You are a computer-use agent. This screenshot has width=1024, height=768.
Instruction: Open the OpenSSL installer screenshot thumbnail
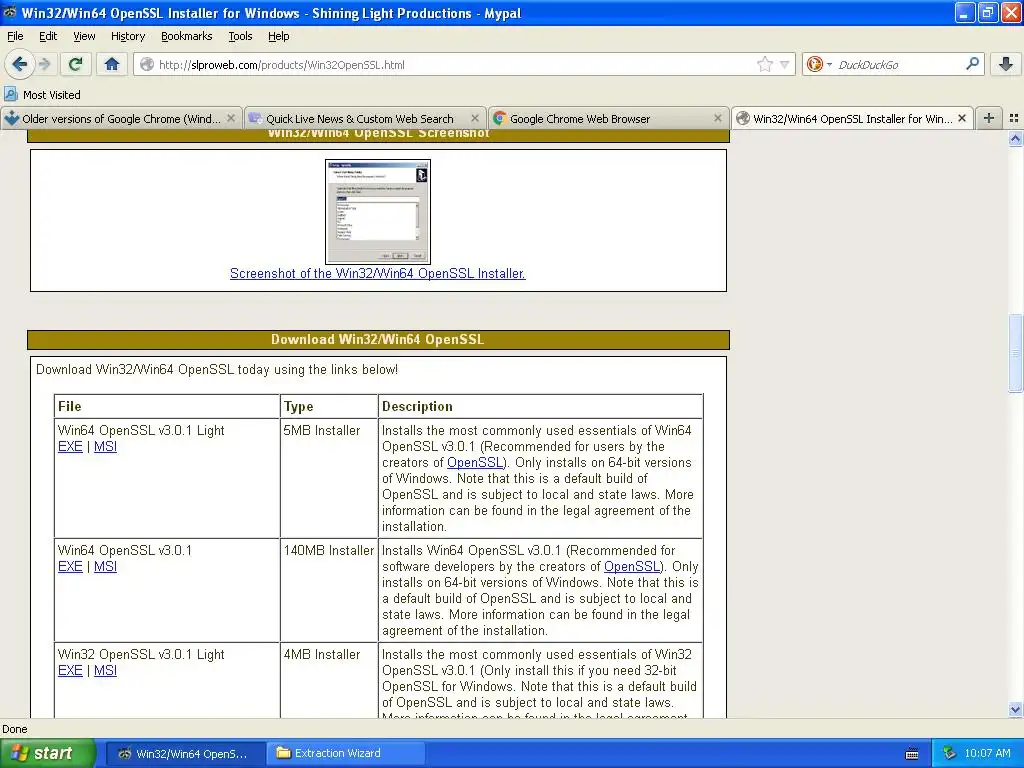(377, 212)
